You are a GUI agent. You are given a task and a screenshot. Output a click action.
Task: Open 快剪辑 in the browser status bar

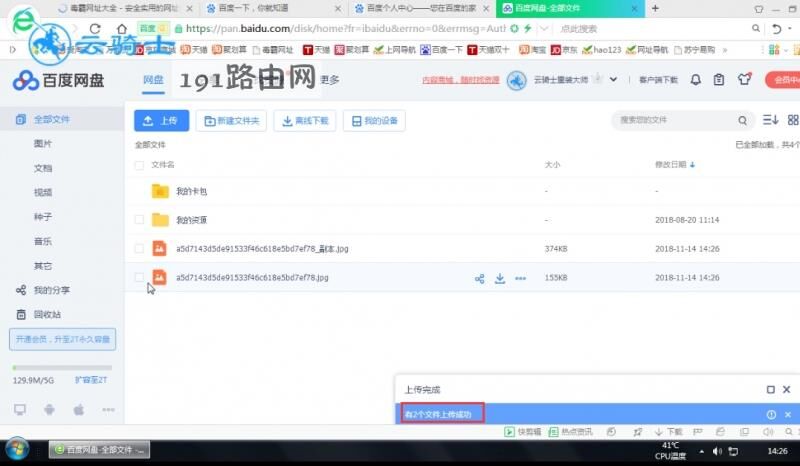[522, 432]
